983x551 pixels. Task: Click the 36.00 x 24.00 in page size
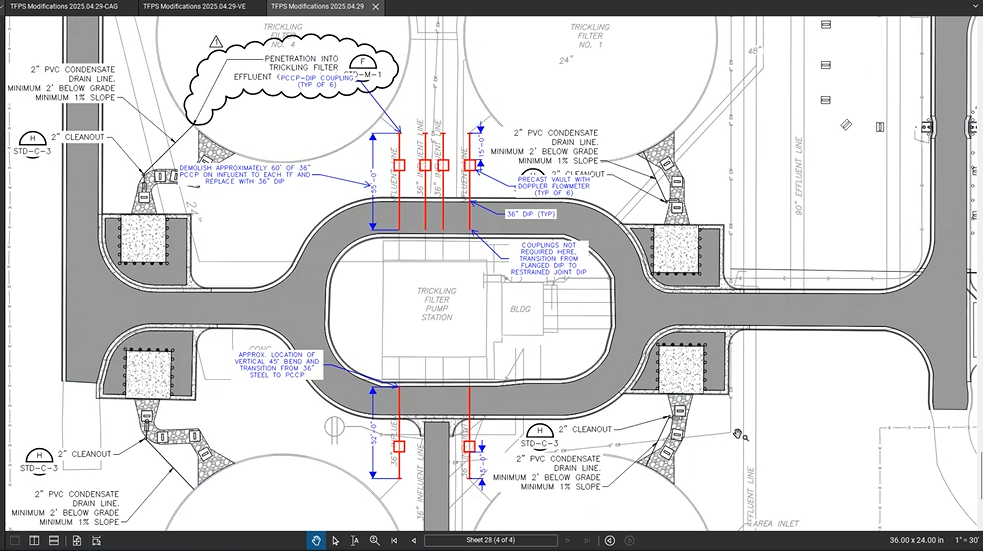[x=915, y=541]
